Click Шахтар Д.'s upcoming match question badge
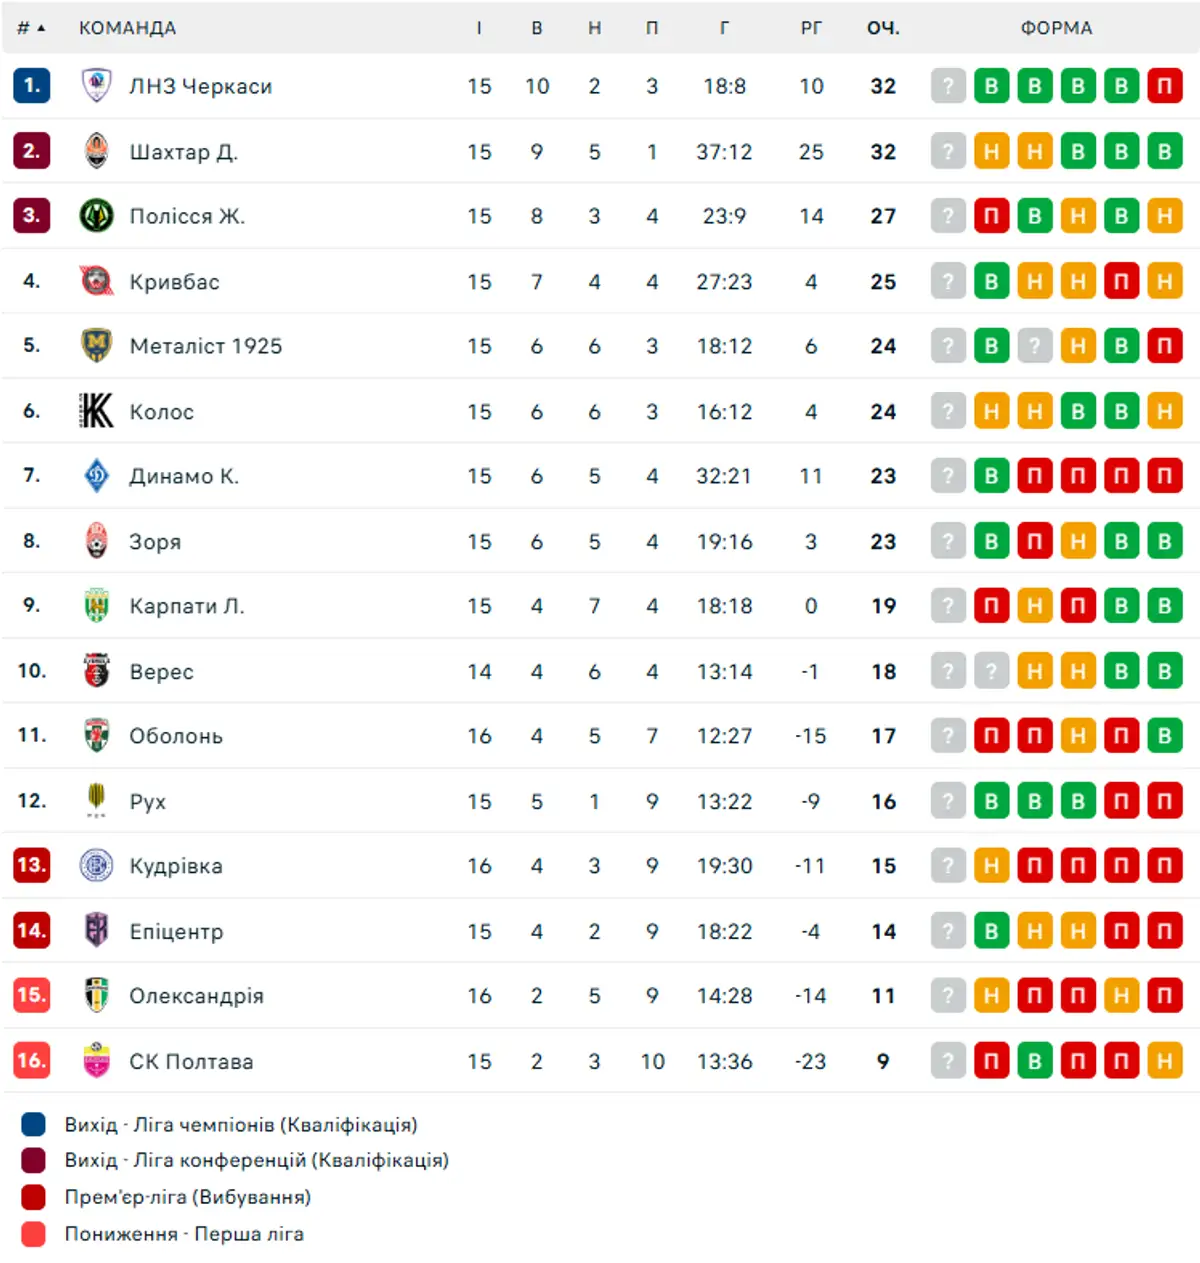The image size is (1200, 1263). tap(948, 151)
